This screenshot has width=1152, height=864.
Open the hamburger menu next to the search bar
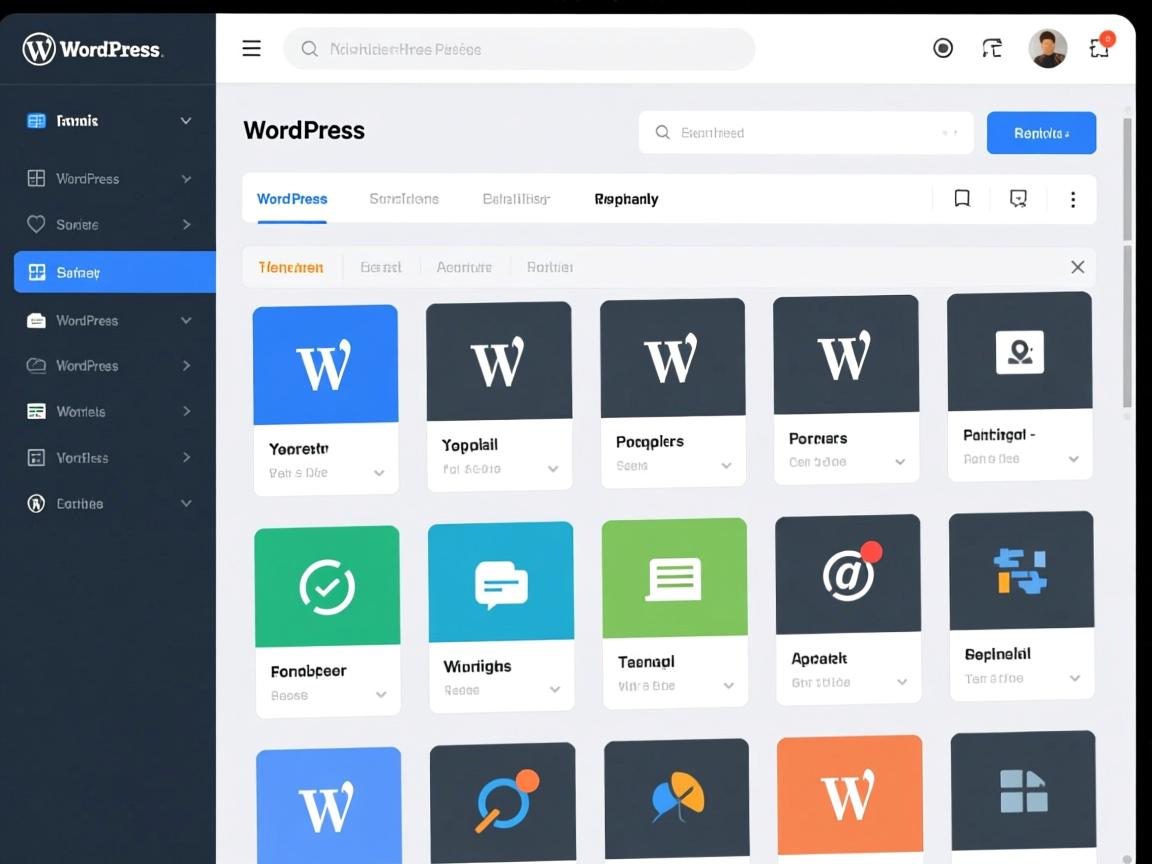pos(251,48)
